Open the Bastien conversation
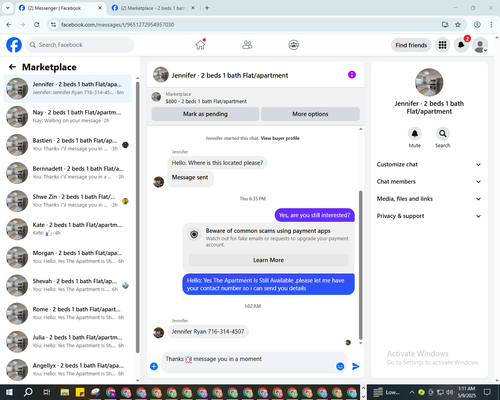 click(x=67, y=145)
